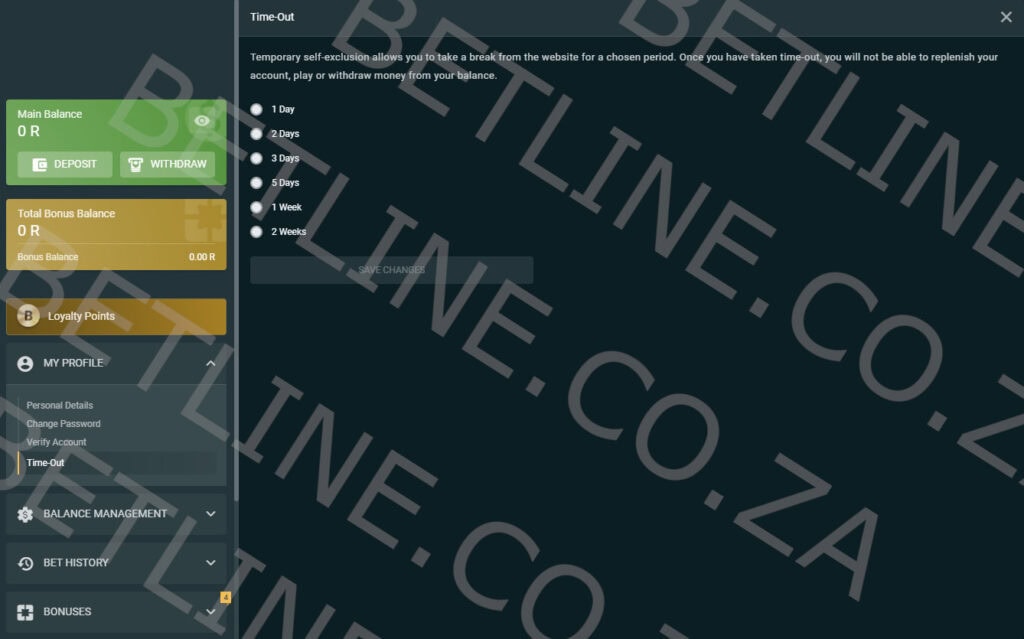Click the My Profile header
The width and height of the screenshot is (1024, 639).
pos(116,363)
